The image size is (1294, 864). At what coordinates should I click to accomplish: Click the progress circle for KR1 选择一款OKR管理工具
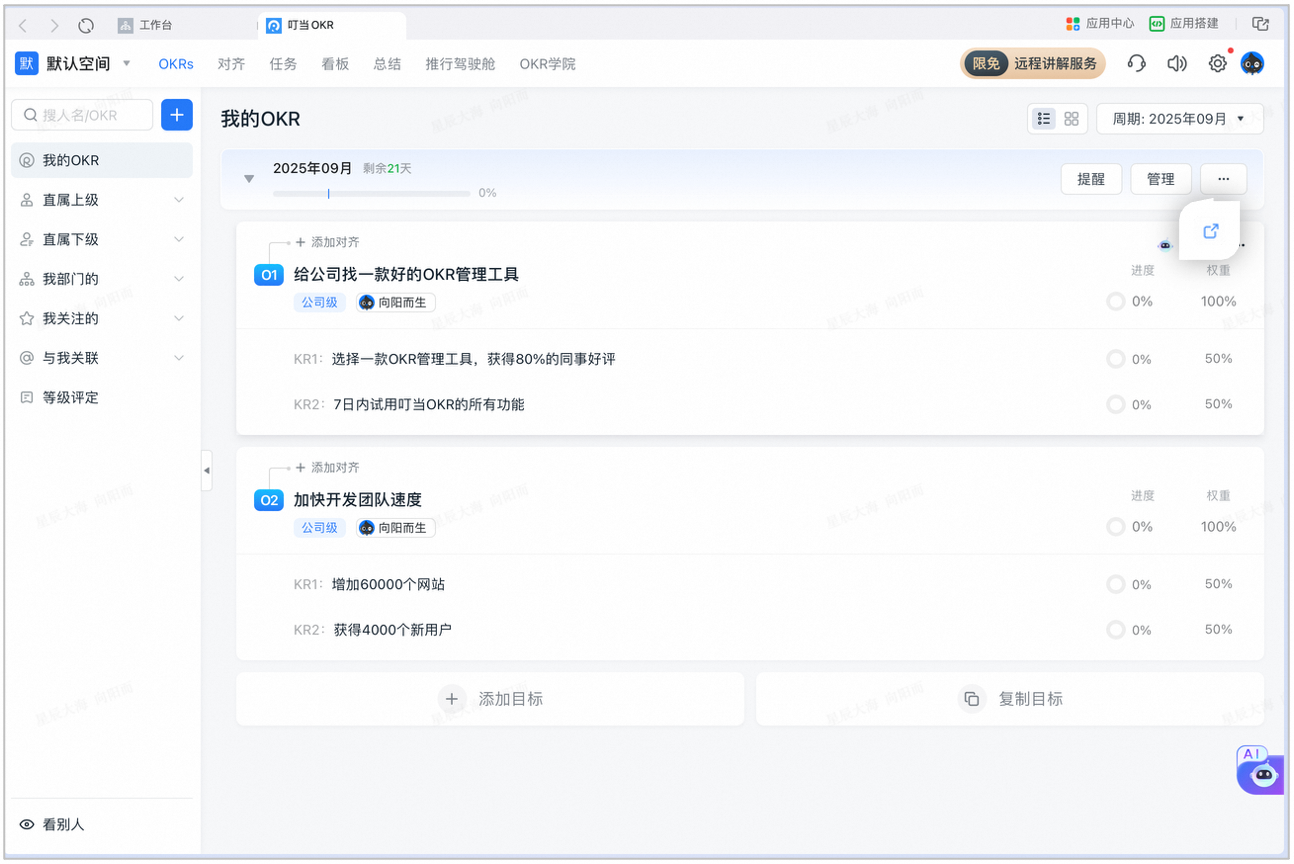[x=1115, y=359]
